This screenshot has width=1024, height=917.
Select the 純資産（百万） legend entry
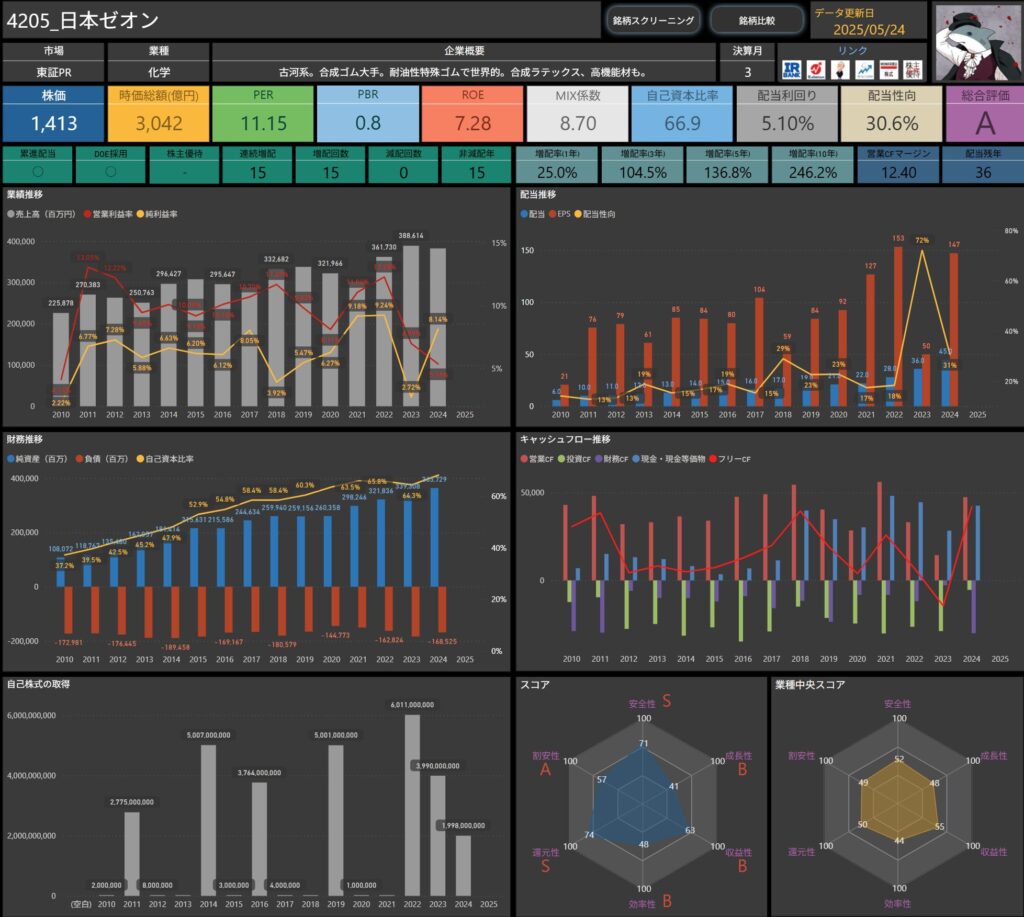(37, 459)
